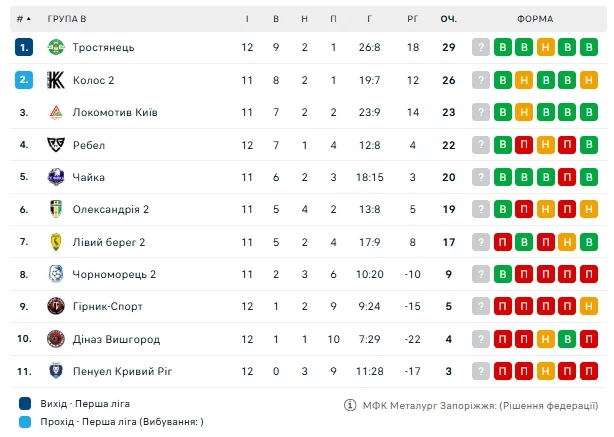Click the Ребел team crest
This screenshot has height=437, width=614.
56,145
